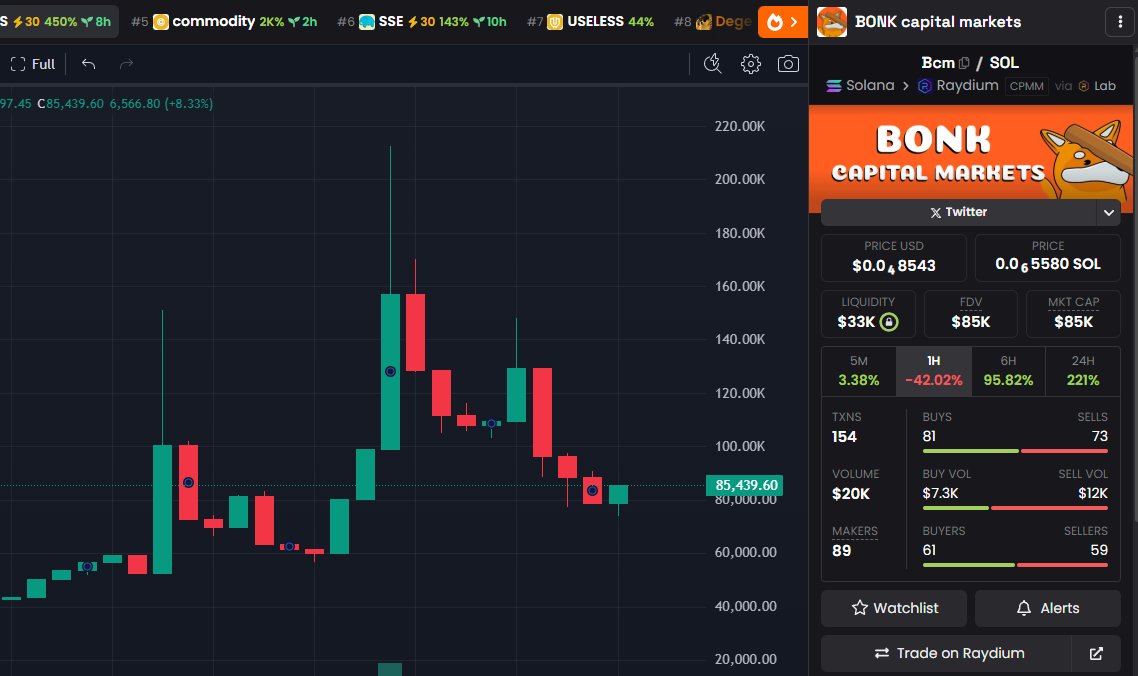Click Trade on Raydium button
The height and width of the screenshot is (676, 1138).
point(946,653)
